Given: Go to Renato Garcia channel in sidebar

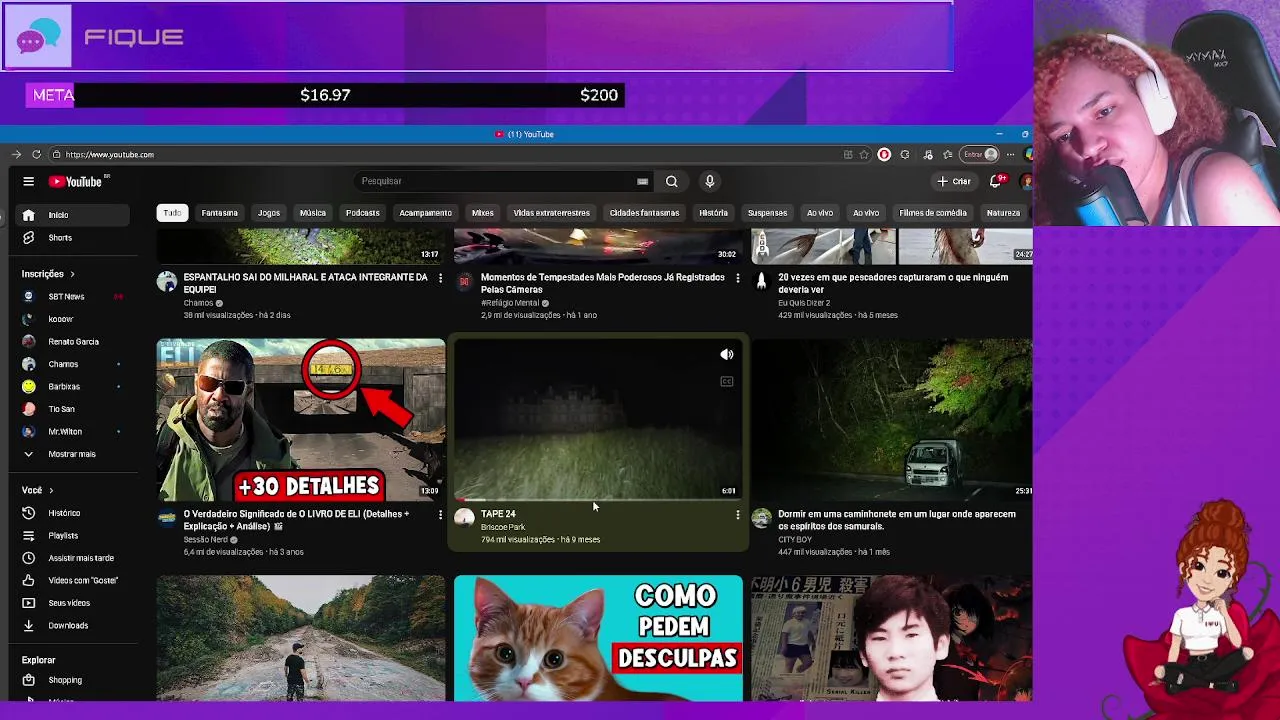Looking at the screenshot, I should [x=72, y=342].
